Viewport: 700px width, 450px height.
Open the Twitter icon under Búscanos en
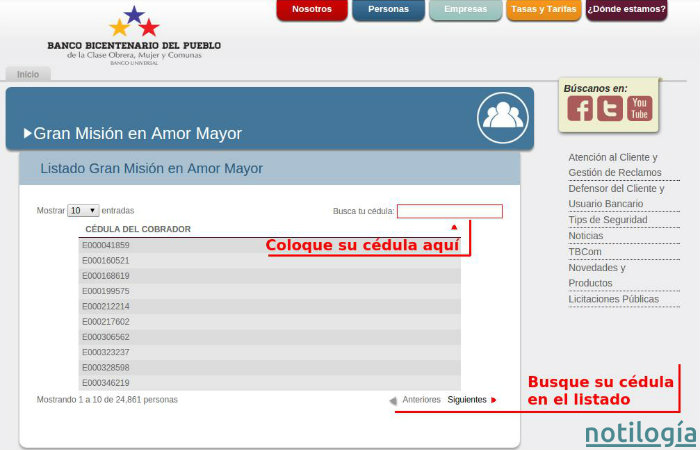[610, 108]
